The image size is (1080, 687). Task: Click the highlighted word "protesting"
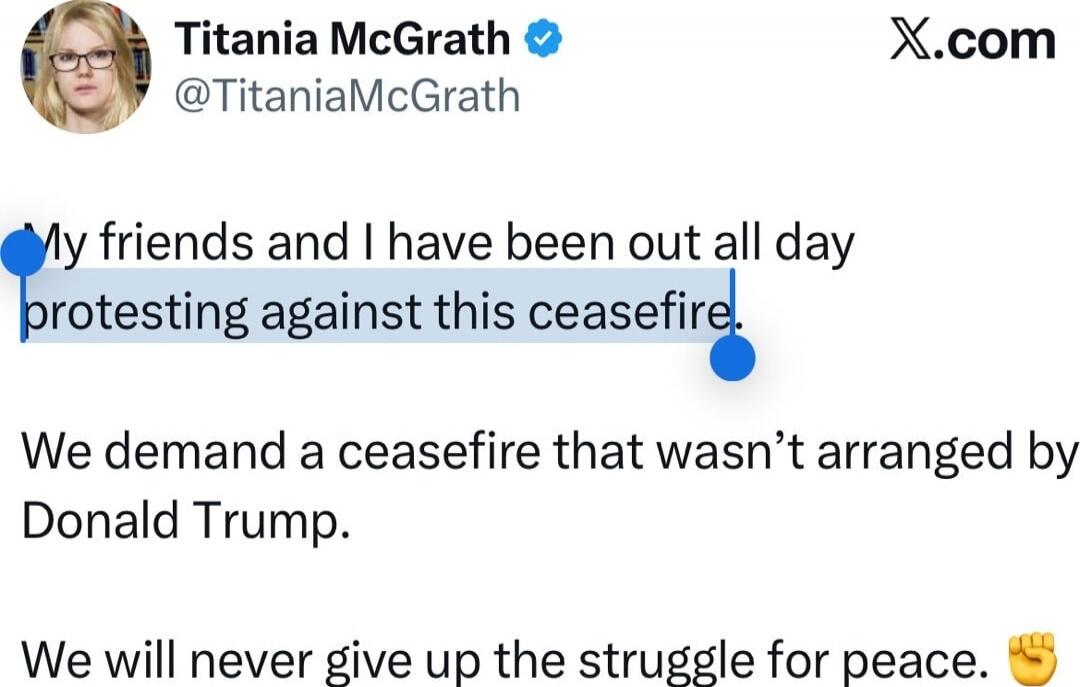click(x=135, y=314)
